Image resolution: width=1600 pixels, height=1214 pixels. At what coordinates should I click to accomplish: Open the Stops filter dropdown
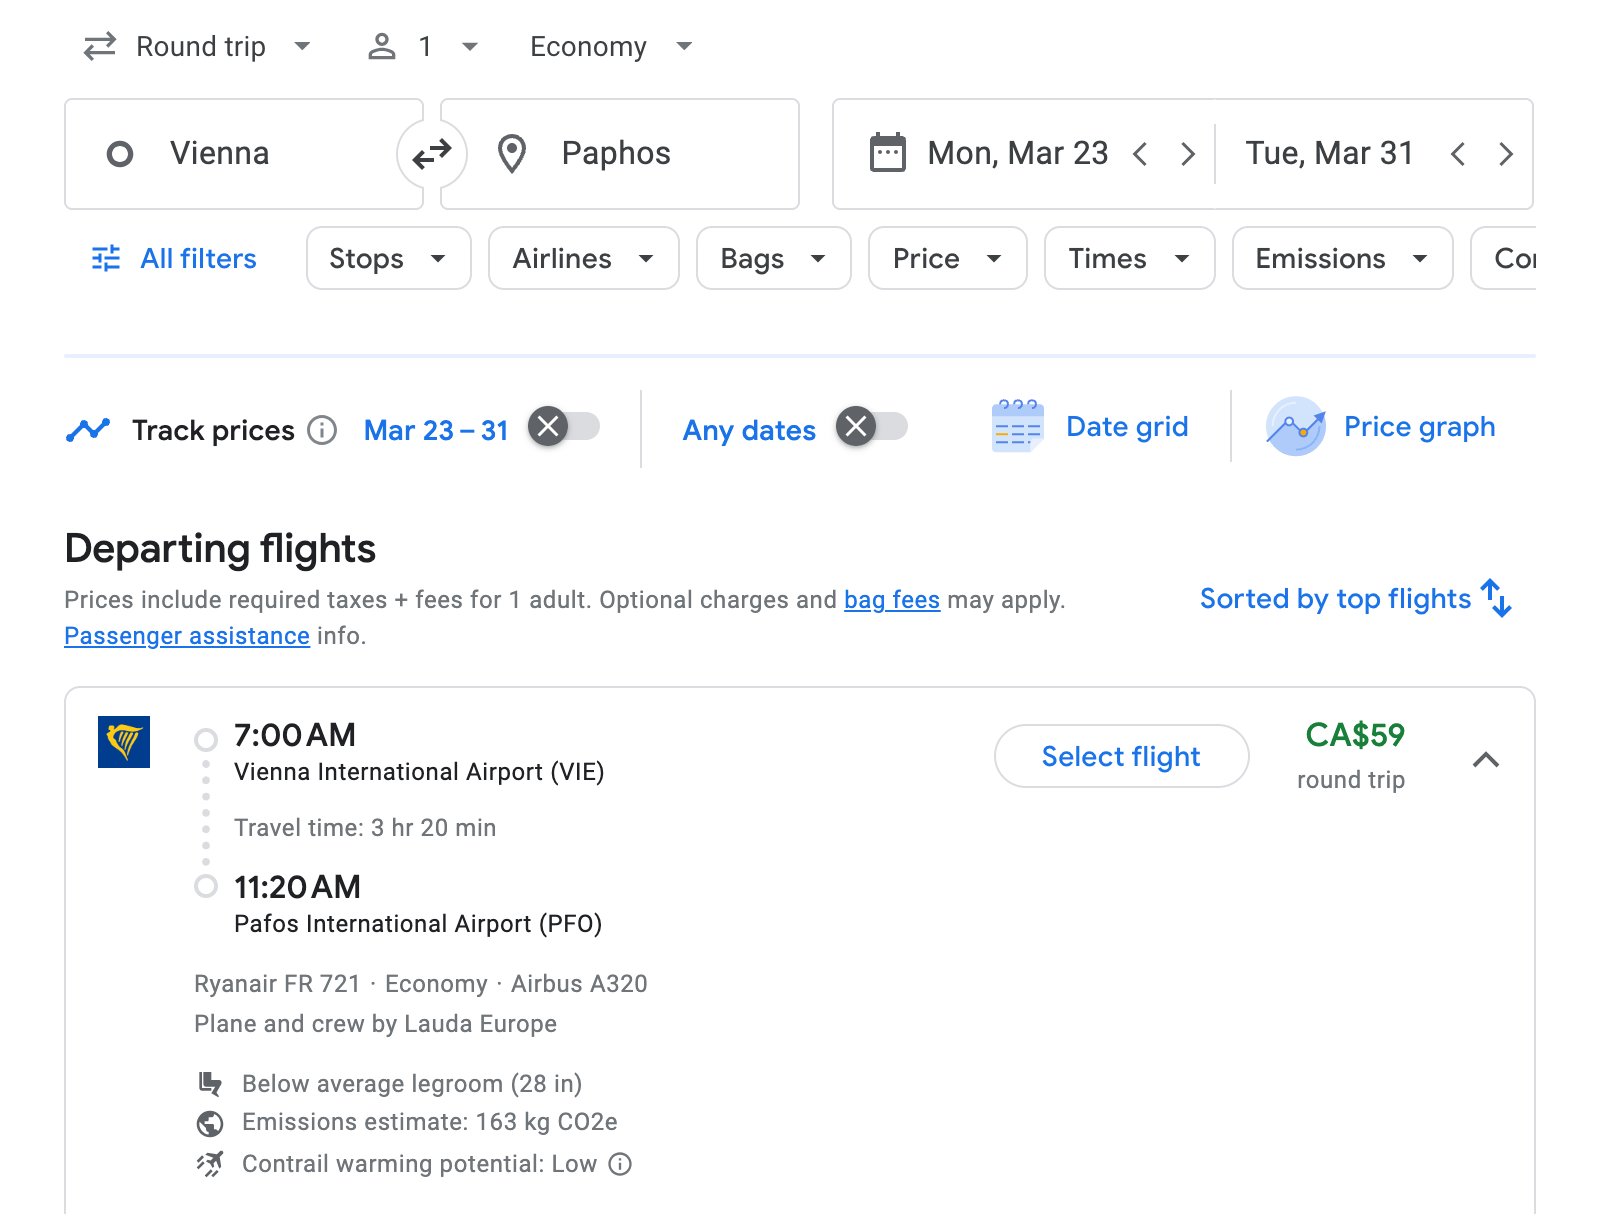[x=388, y=258]
